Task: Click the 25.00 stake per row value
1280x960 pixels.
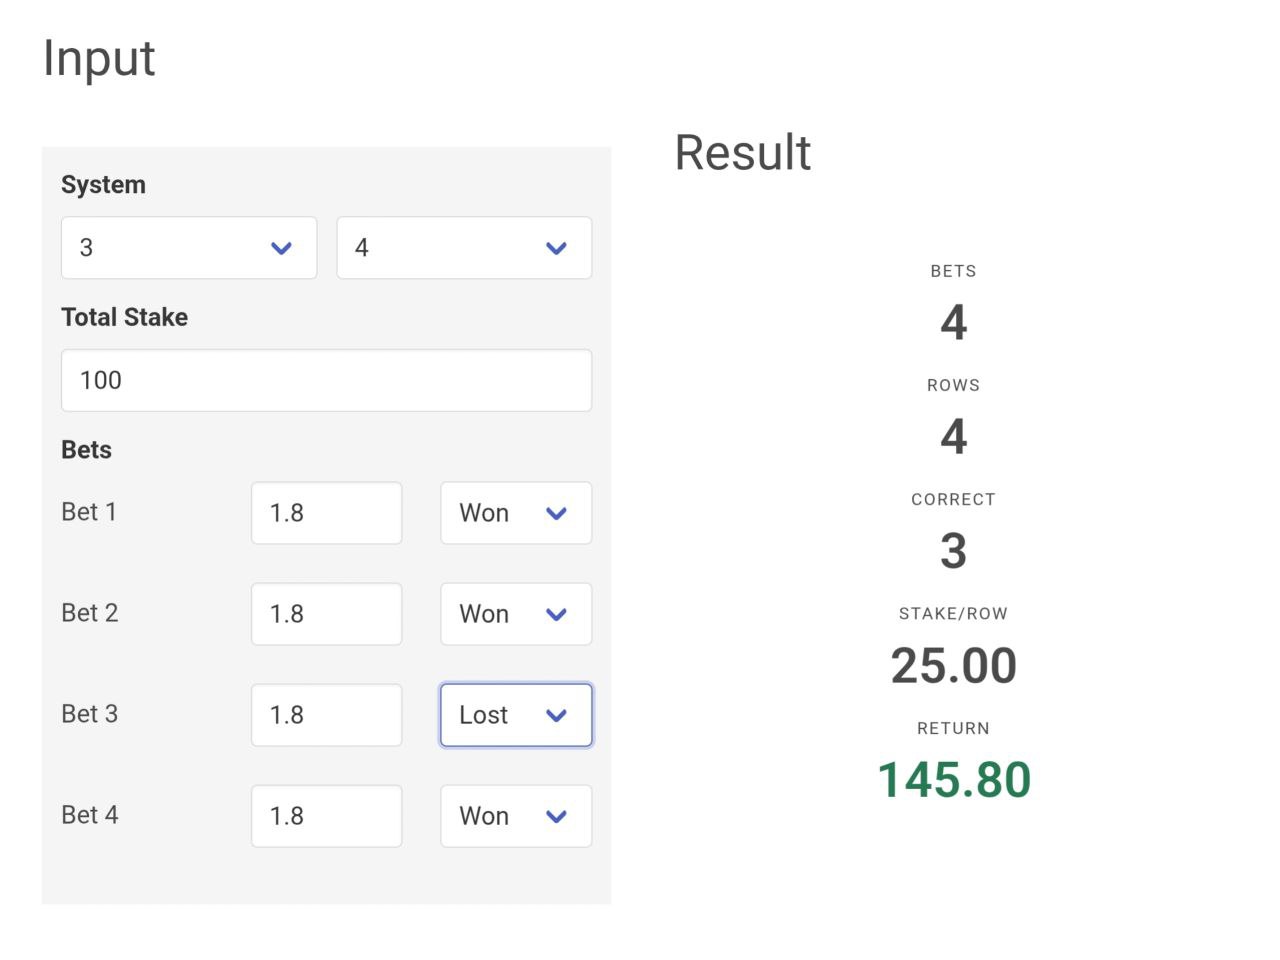Action: [x=953, y=666]
